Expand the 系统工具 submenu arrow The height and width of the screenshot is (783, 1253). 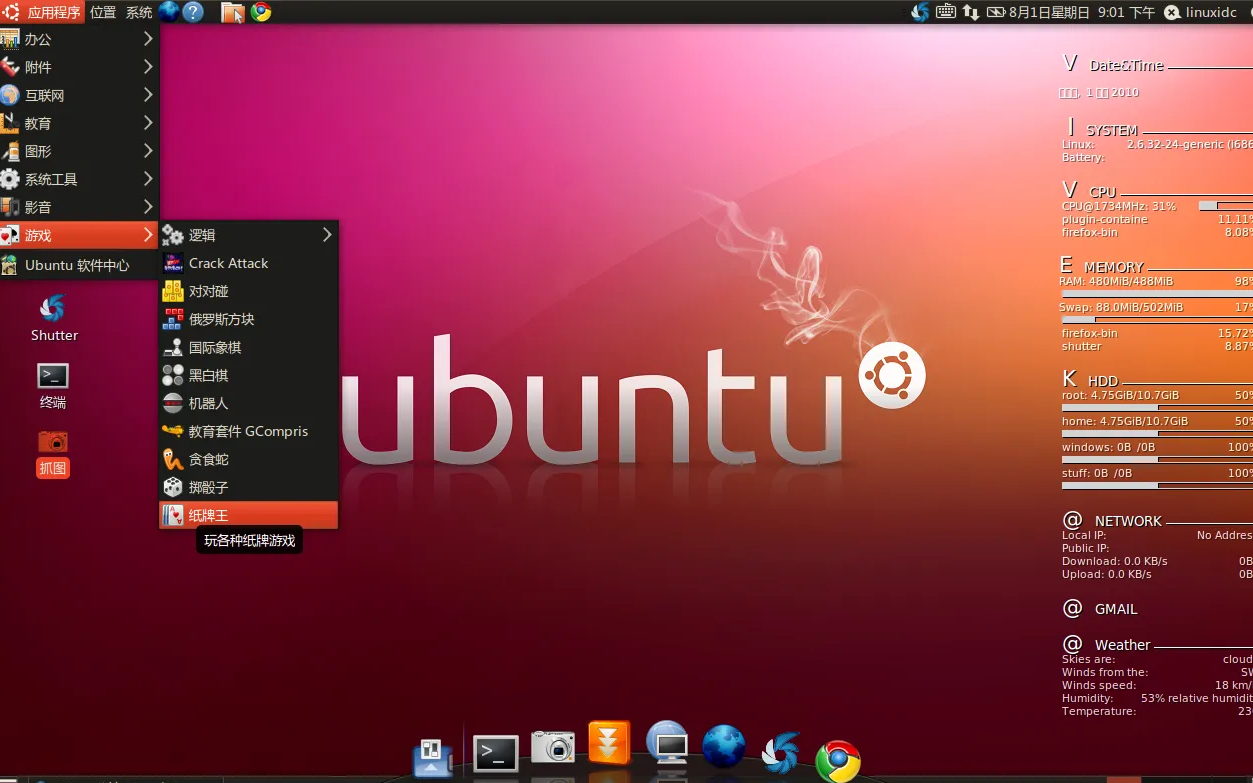tap(148, 179)
